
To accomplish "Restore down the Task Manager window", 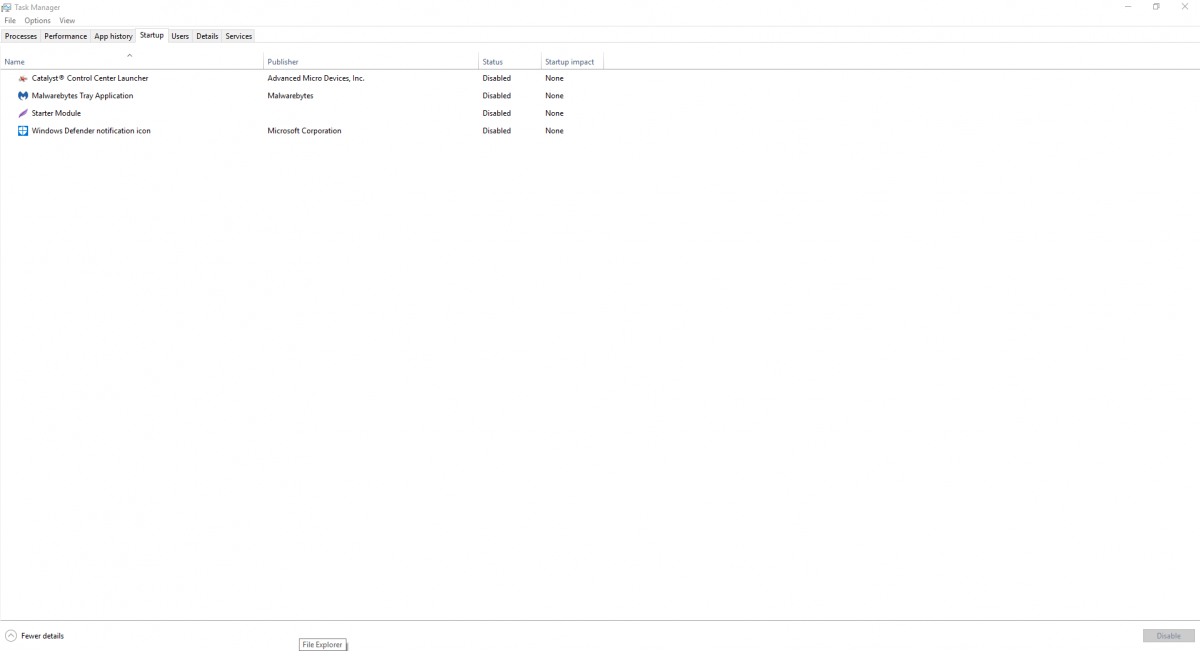I will (1156, 7).
